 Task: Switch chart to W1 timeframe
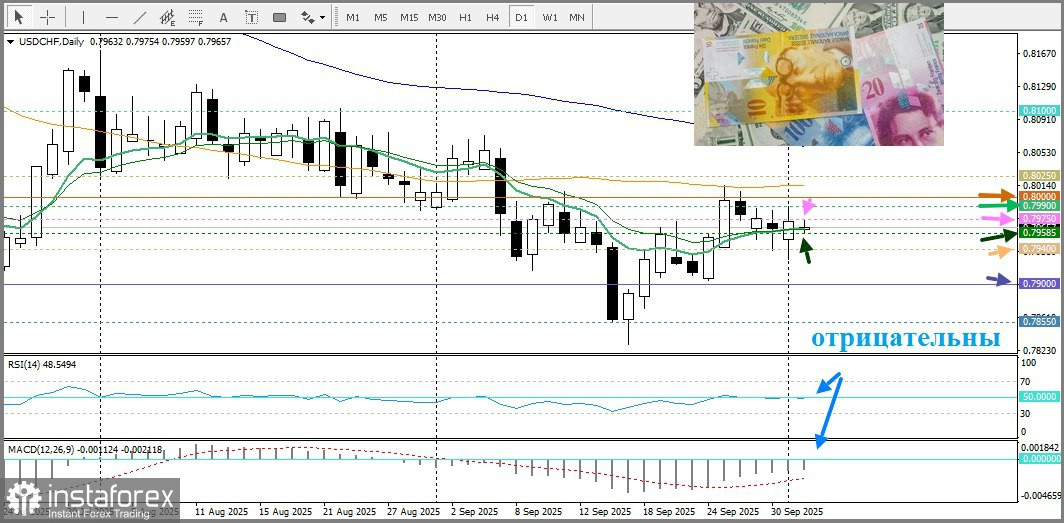coord(550,18)
